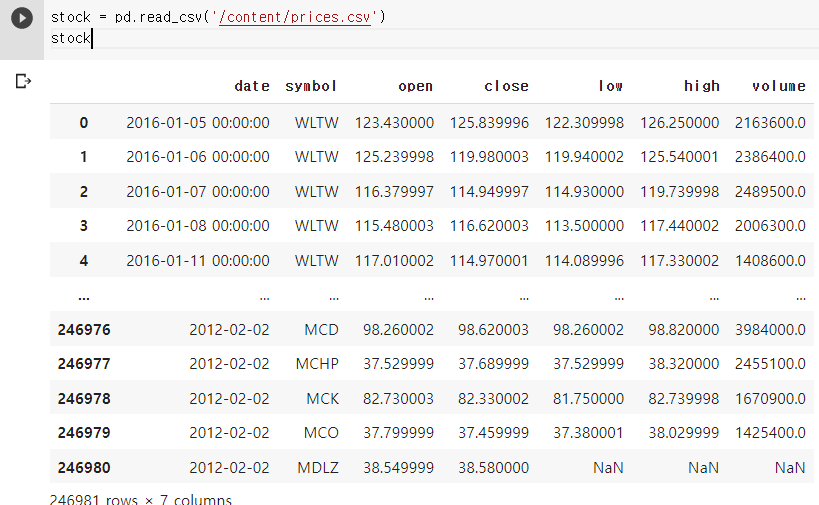The width and height of the screenshot is (819, 505).
Task: Click the close value 38.580000
Action: pyautogui.click(x=494, y=467)
